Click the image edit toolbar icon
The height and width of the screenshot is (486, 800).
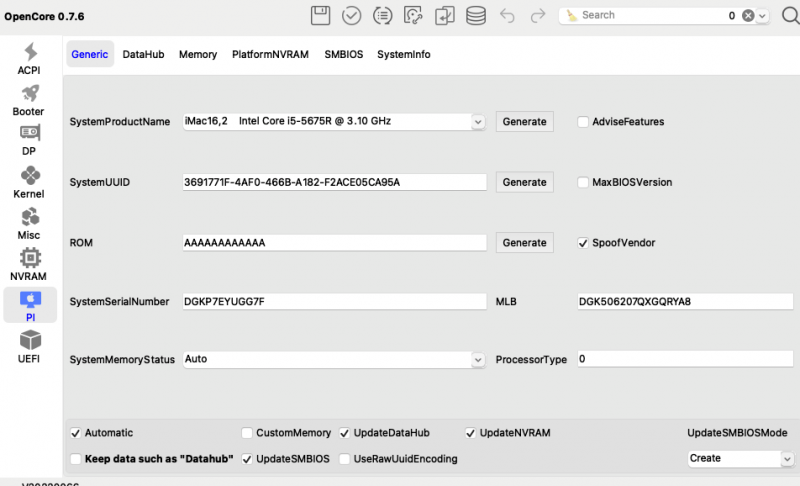pos(413,15)
